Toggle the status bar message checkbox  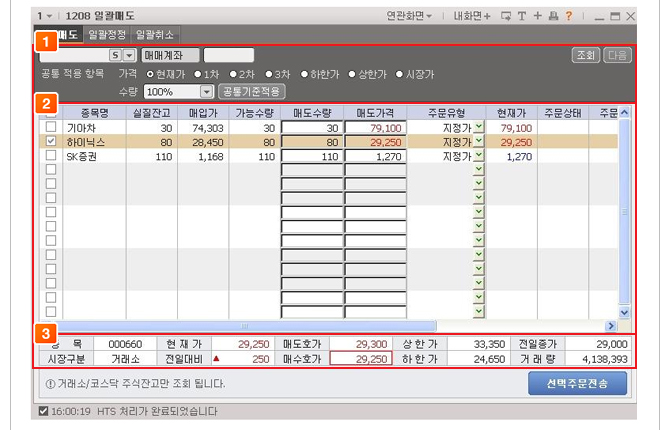43,411
